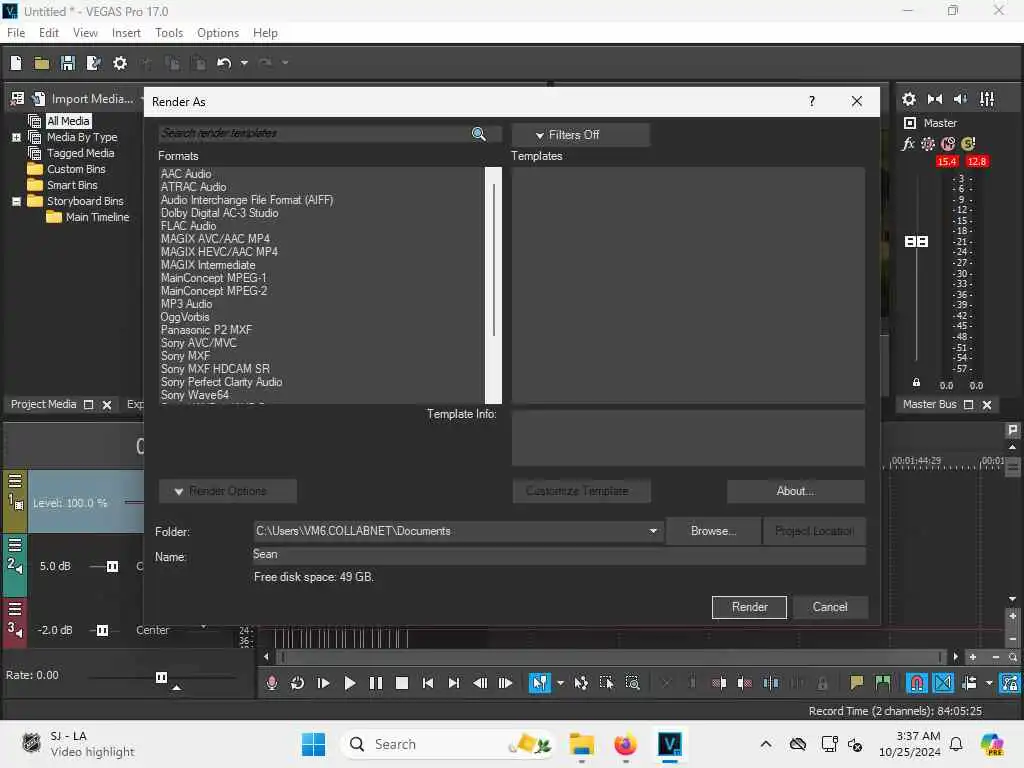Screen dimensions: 1024x768
Task: Open the Tools menu
Action: tap(168, 33)
